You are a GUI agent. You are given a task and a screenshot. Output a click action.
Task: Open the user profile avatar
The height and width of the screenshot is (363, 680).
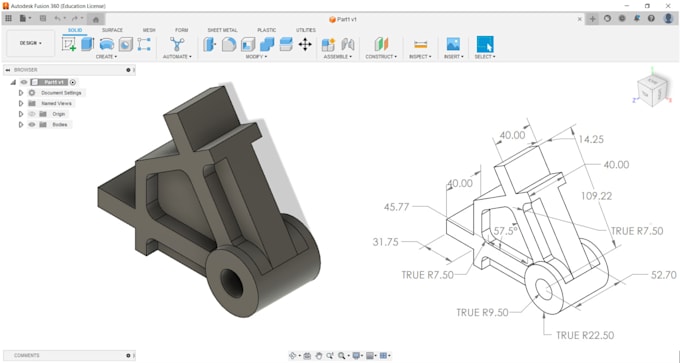pyautogui.click(x=668, y=19)
